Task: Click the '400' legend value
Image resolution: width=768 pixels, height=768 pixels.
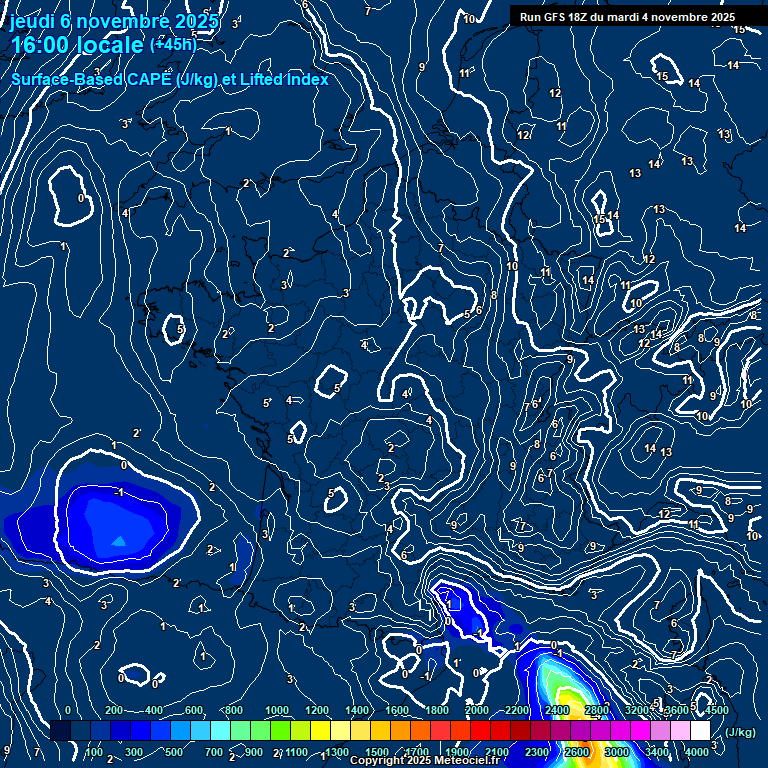Action: tap(154, 710)
